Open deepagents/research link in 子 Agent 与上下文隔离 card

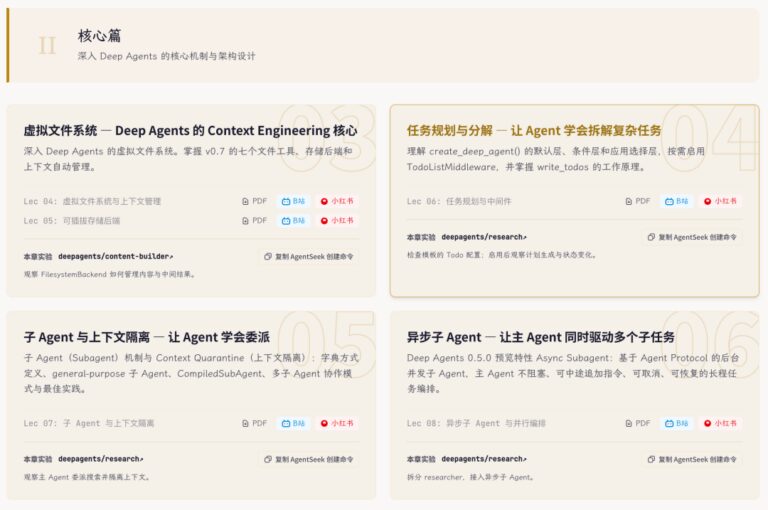pos(101,459)
